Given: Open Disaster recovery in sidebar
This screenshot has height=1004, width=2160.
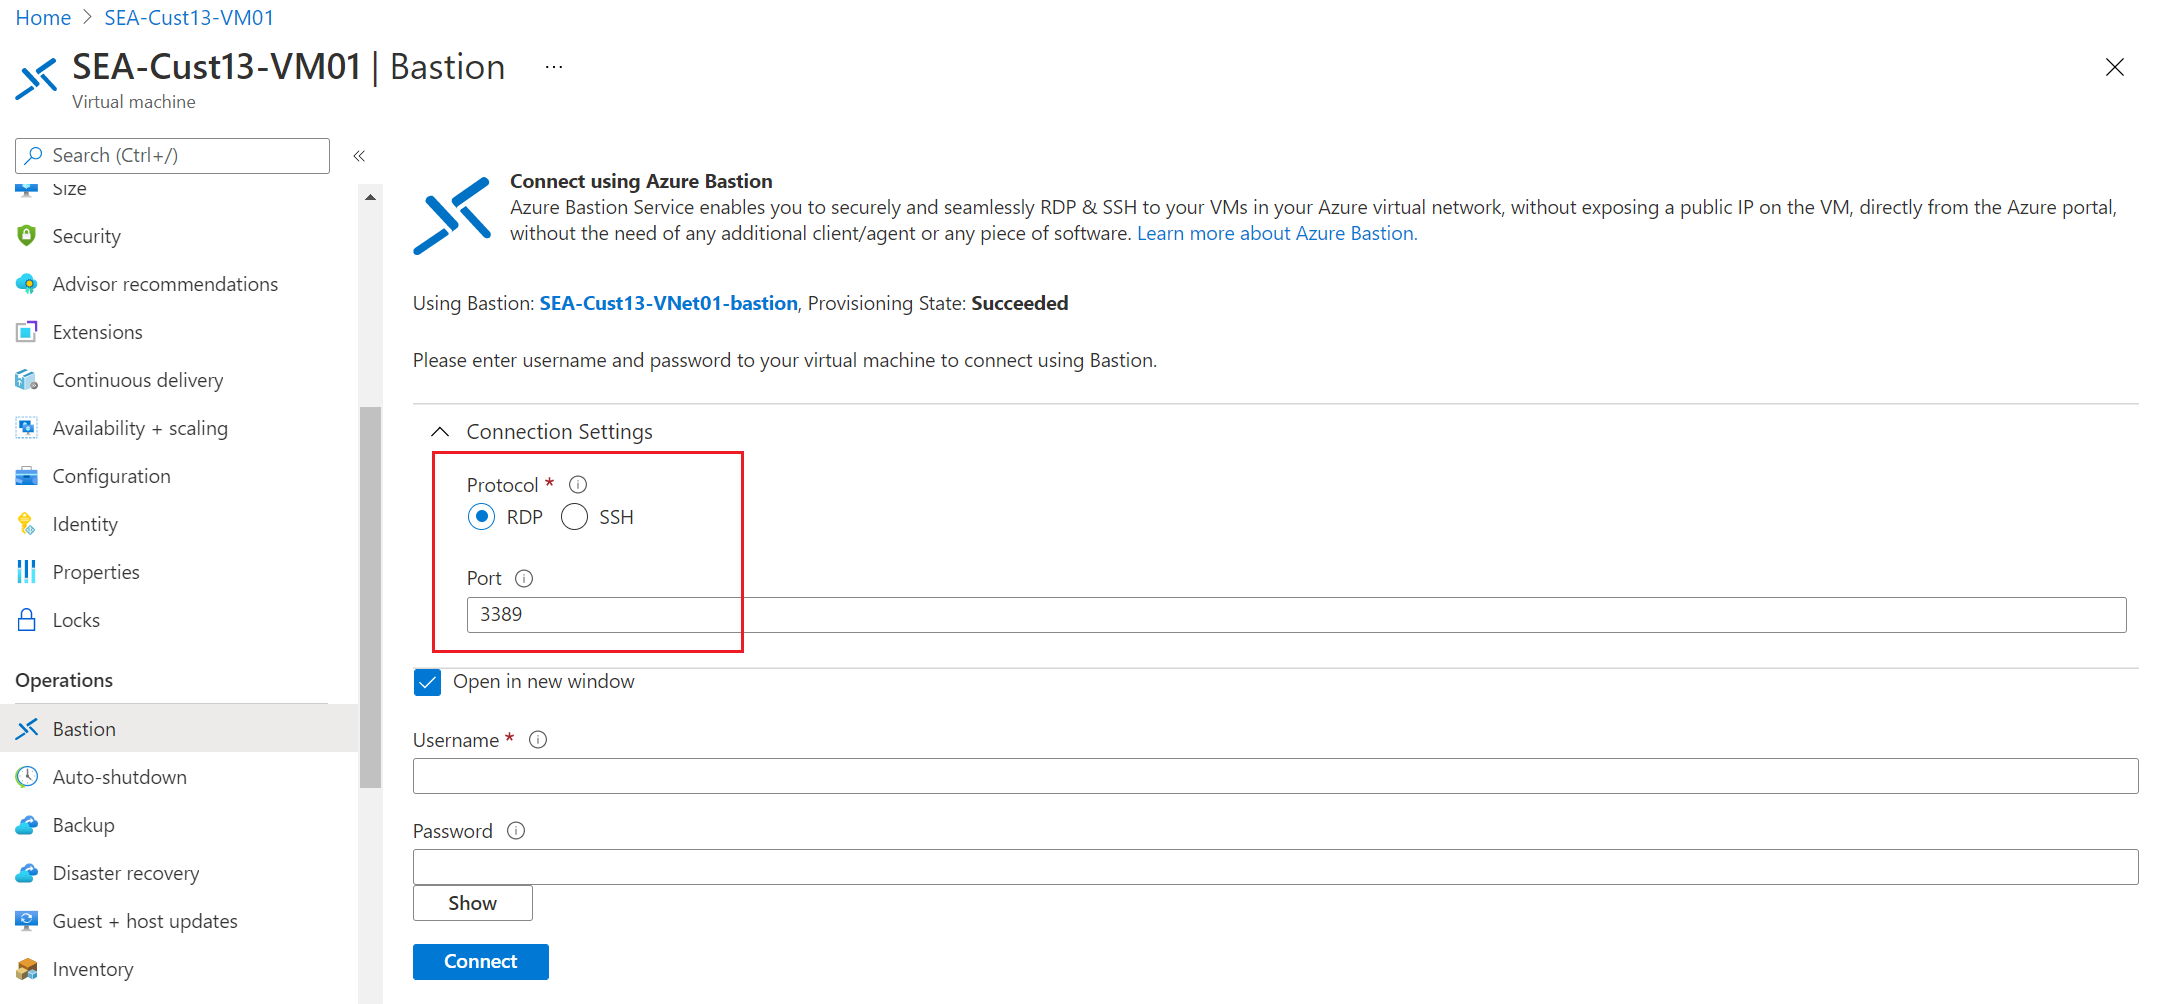Looking at the screenshot, I should click(126, 873).
